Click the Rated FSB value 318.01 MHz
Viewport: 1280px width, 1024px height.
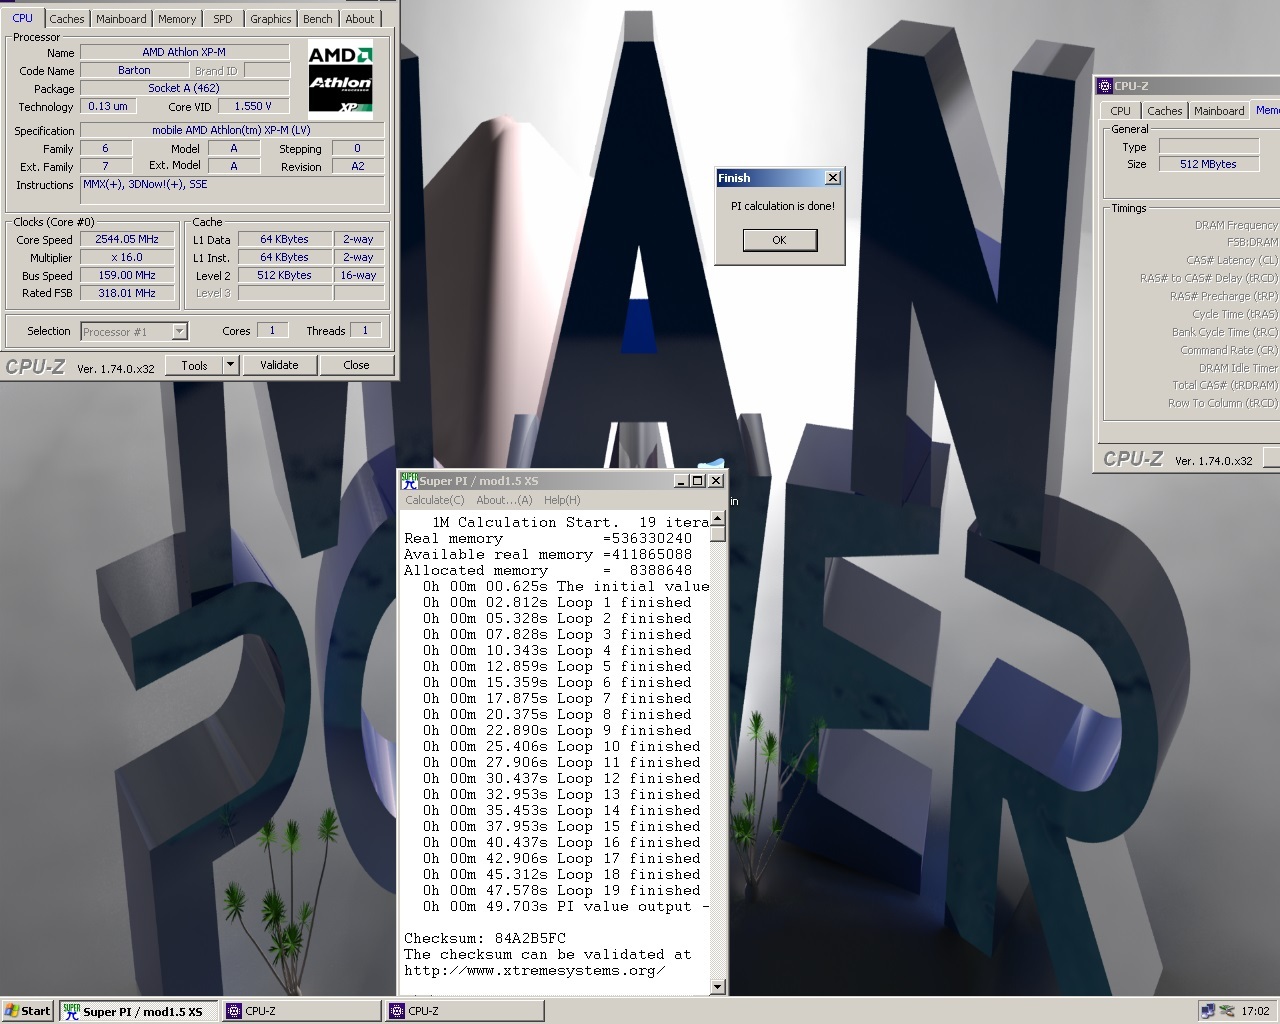pyautogui.click(x=127, y=294)
